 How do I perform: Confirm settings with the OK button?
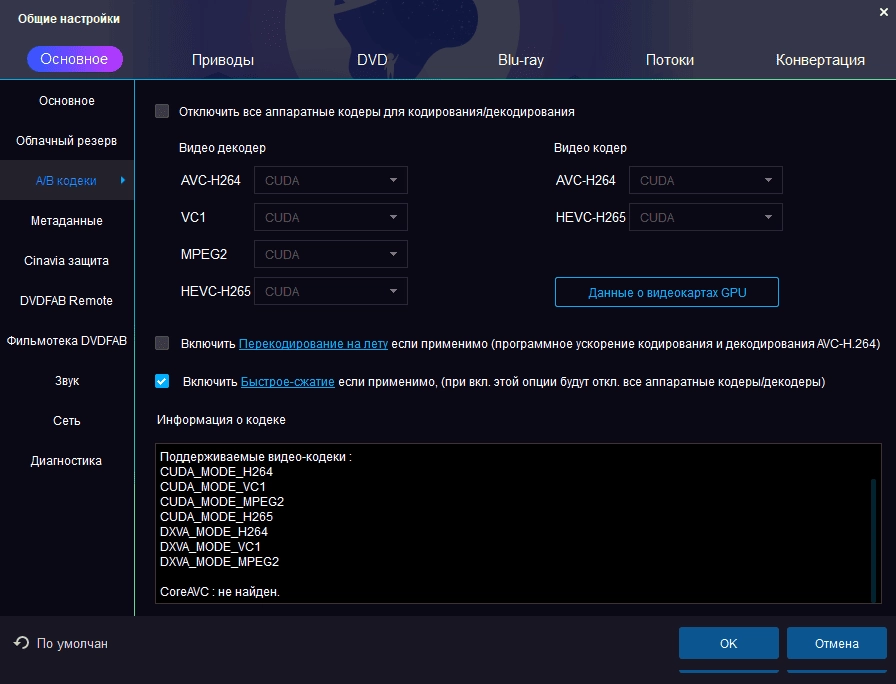[729, 643]
